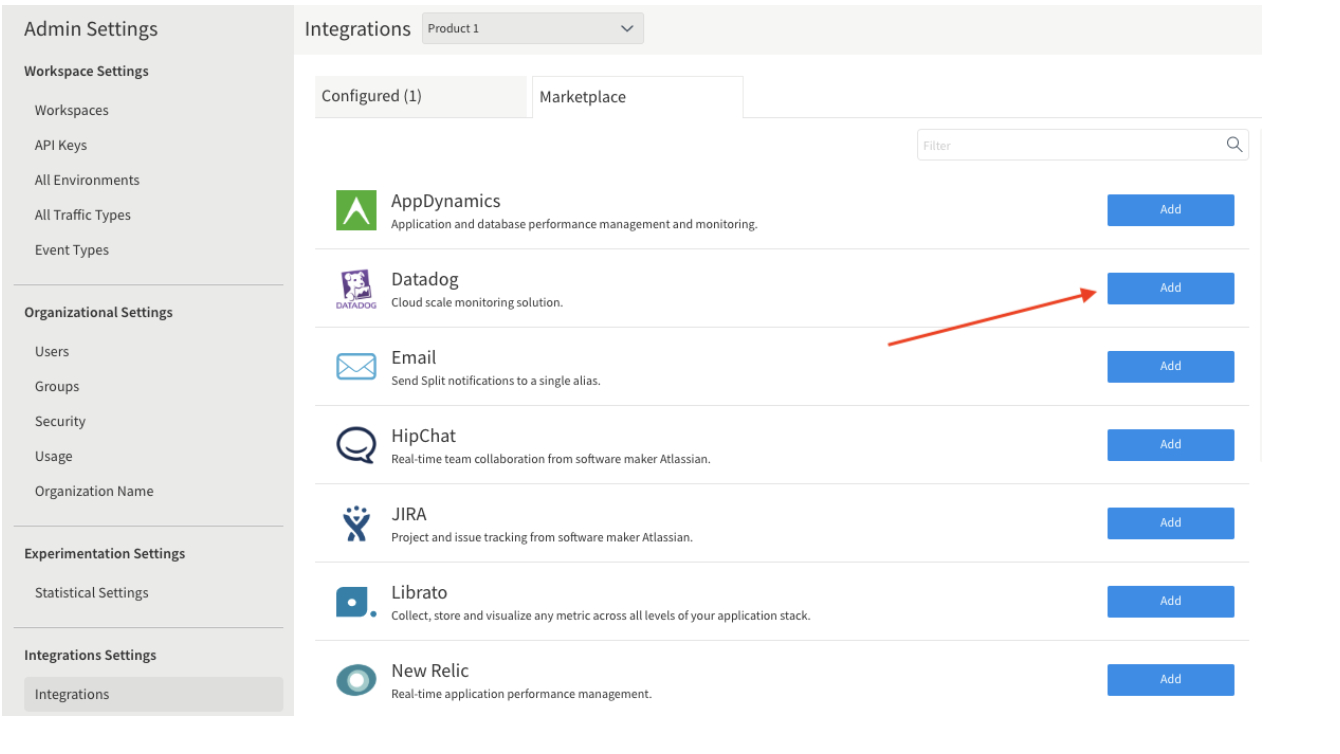Image resolution: width=1340 pixels, height=754 pixels.
Task: Open Workspaces in the sidebar
Action: (72, 110)
